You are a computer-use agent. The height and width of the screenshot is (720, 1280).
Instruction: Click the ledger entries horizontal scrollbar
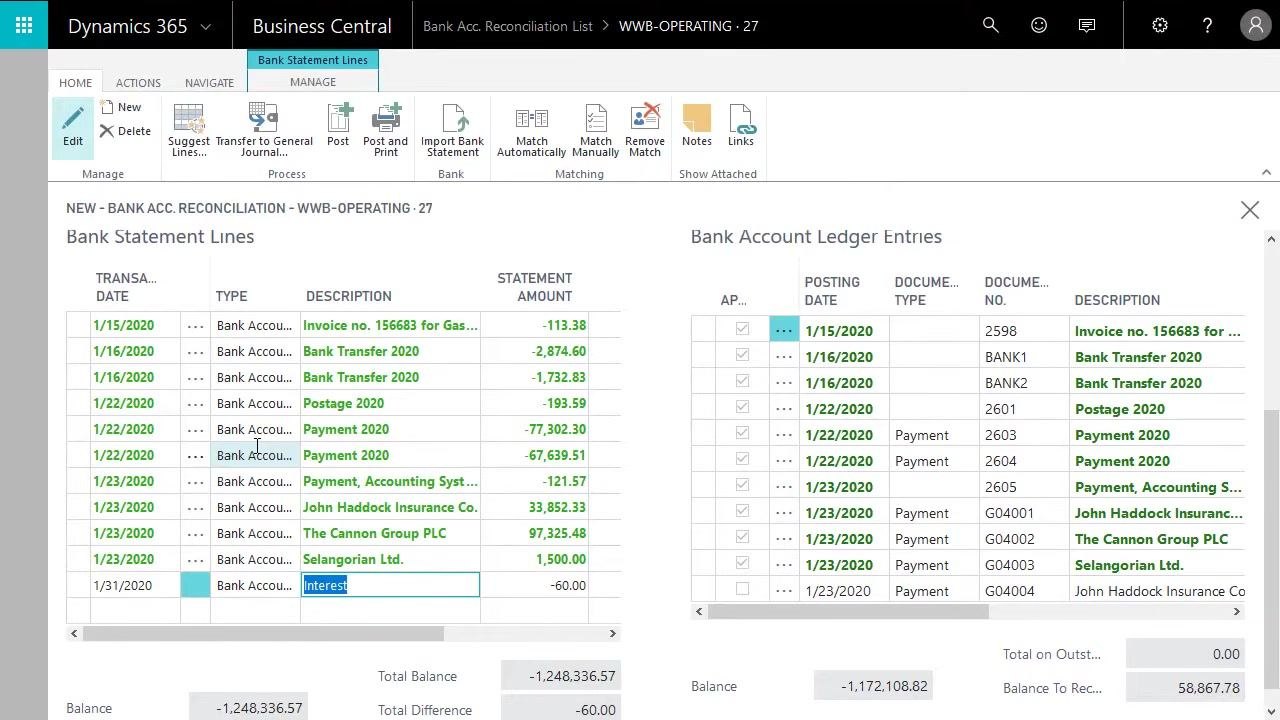point(848,612)
